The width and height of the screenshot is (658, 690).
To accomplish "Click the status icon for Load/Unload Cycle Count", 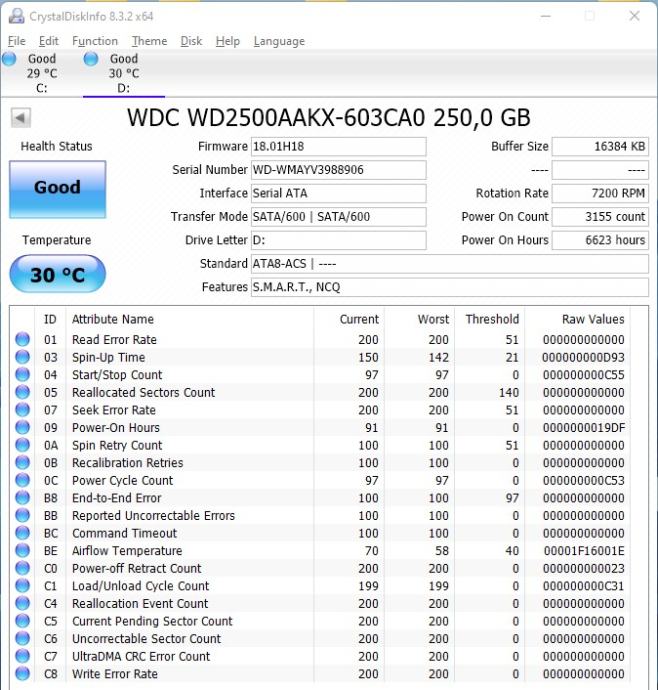I will pyautogui.click(x=22, y=586).
